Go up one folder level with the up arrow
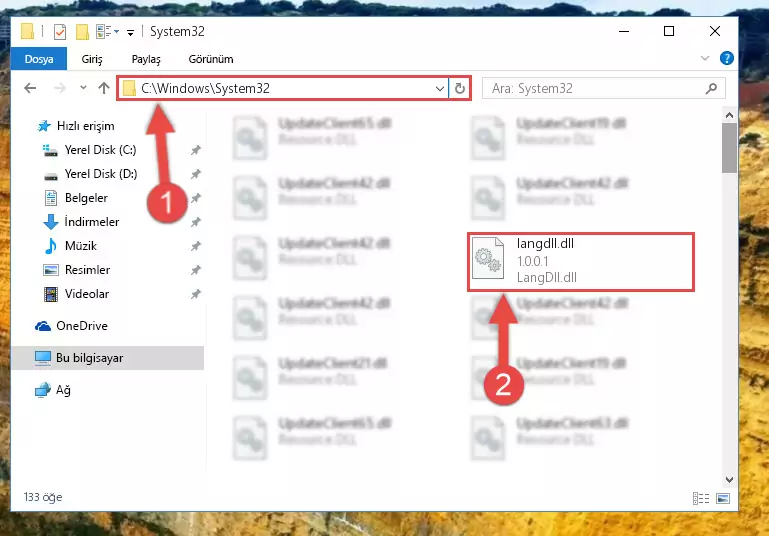The image size is (769, 536). (x=103, y=88)
